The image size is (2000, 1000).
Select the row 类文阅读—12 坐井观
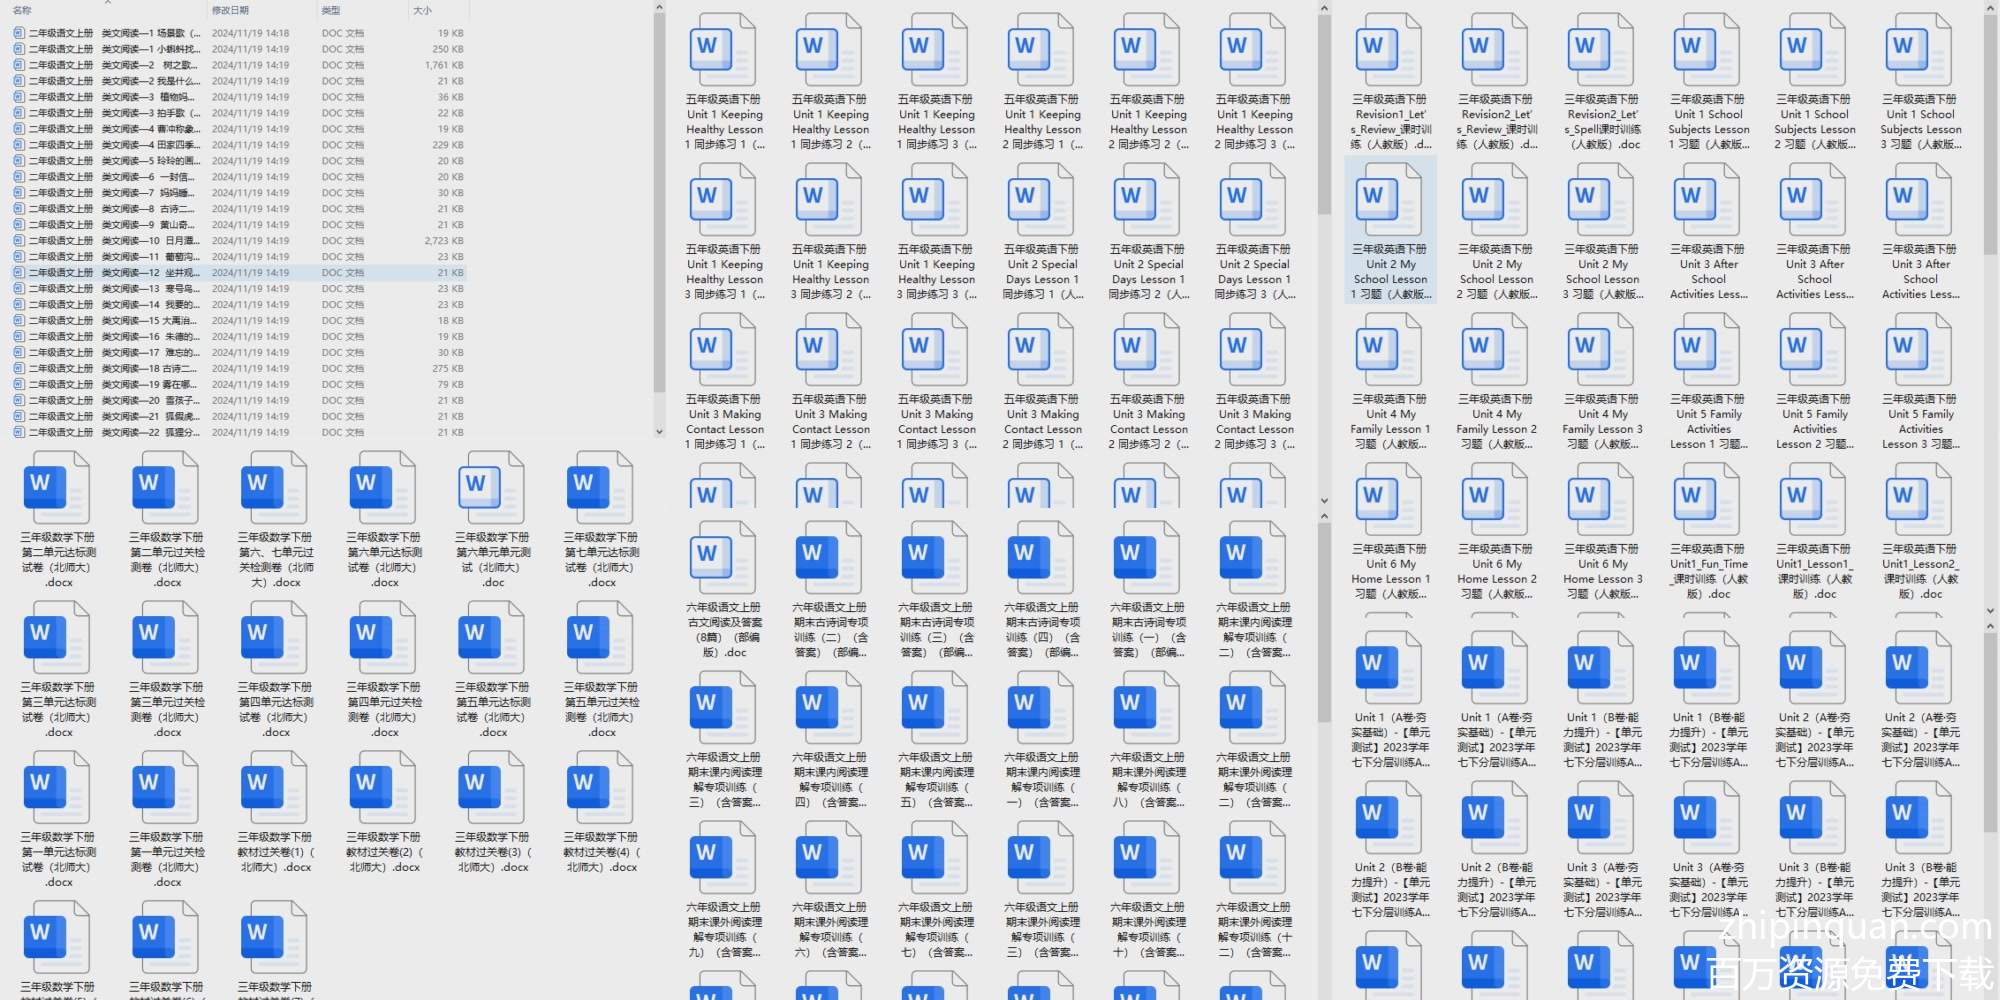pyautogui.click(x=238, y=272)
